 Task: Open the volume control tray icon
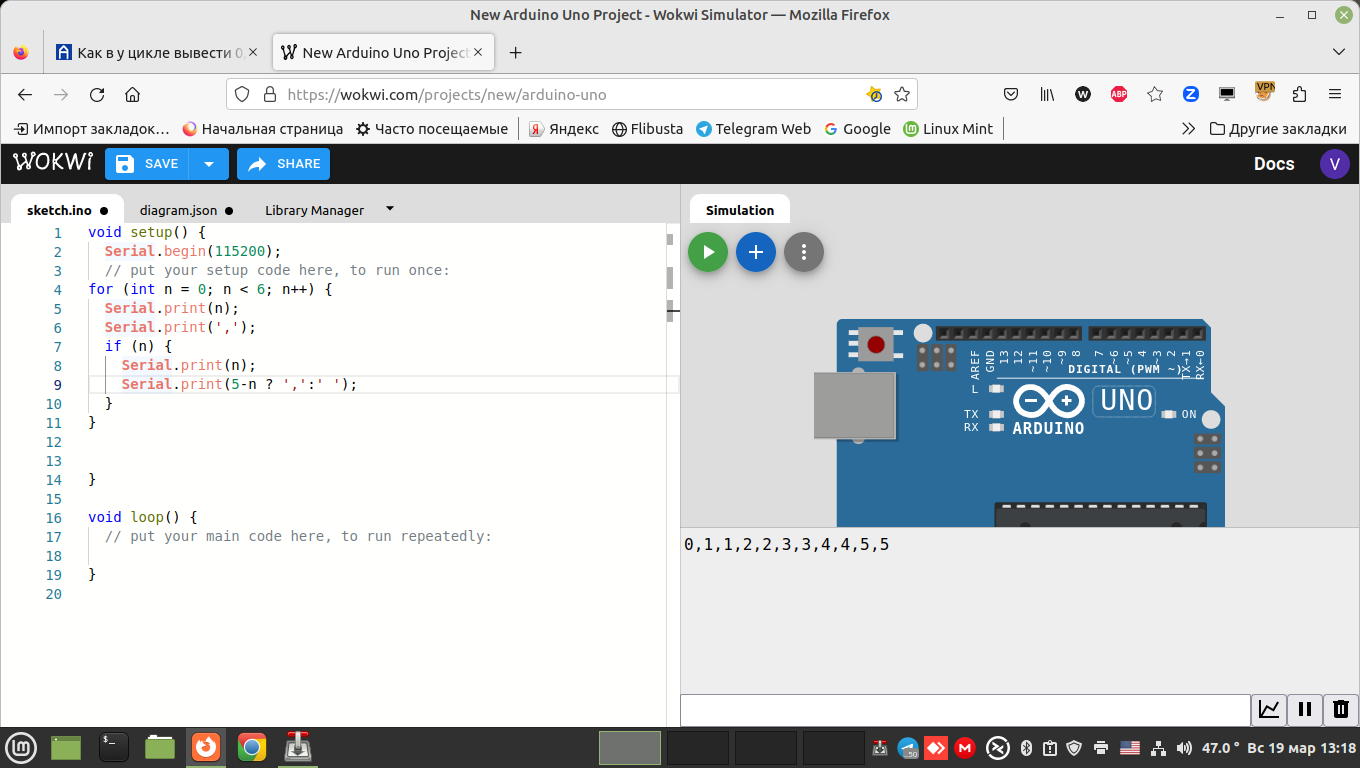point(1184,747)
